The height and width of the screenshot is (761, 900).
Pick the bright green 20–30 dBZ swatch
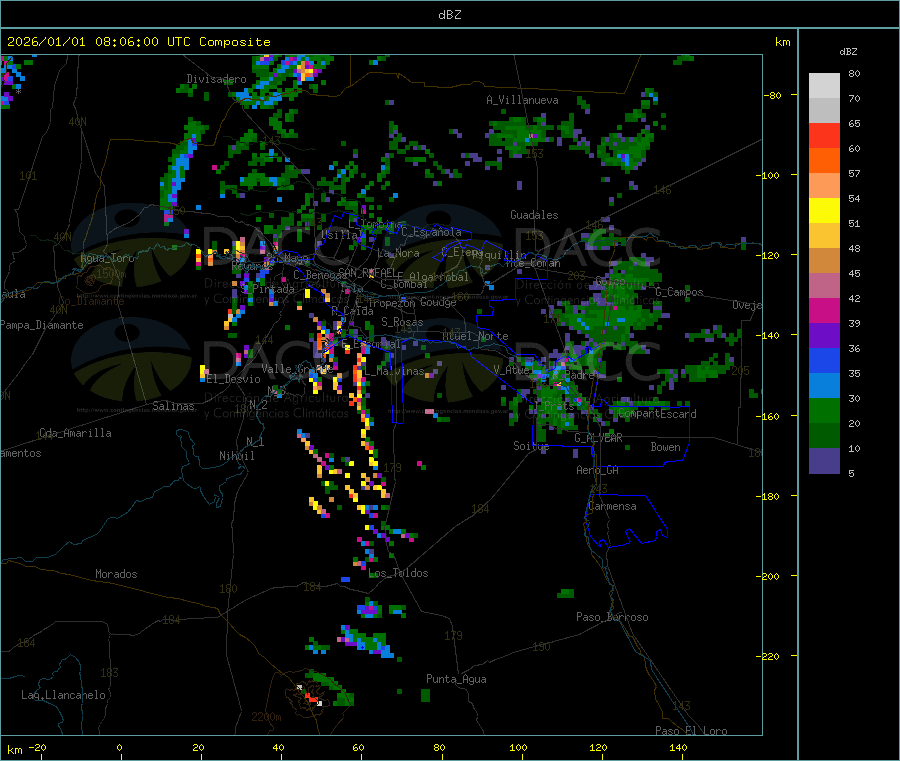click(824, 411)
